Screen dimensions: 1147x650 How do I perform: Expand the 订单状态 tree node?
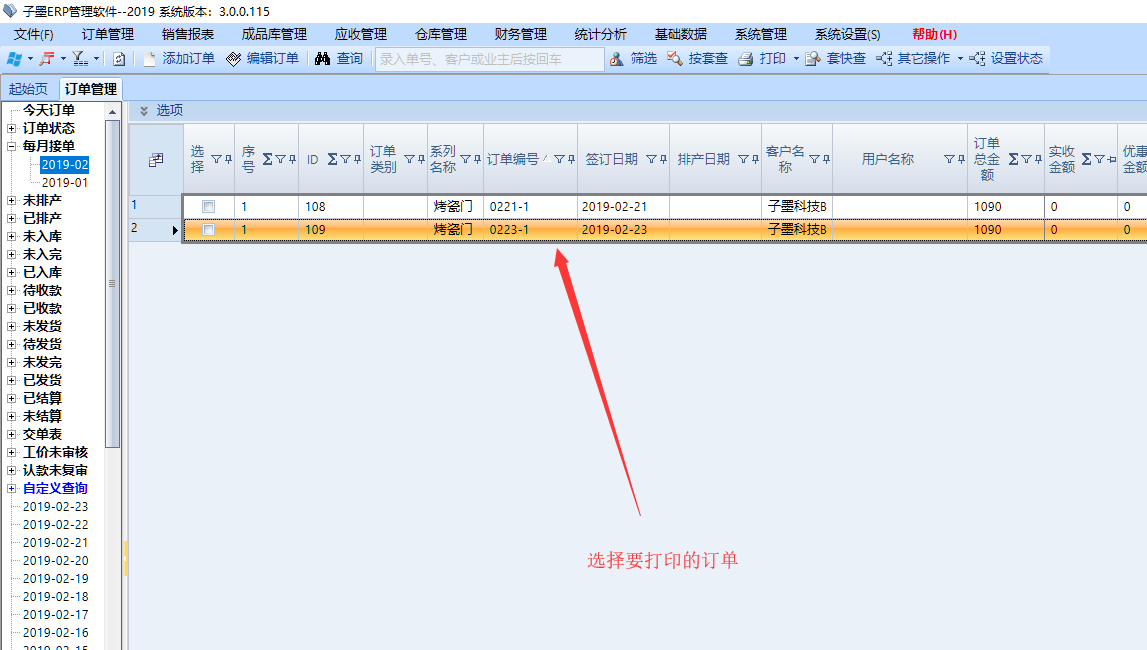11,128
